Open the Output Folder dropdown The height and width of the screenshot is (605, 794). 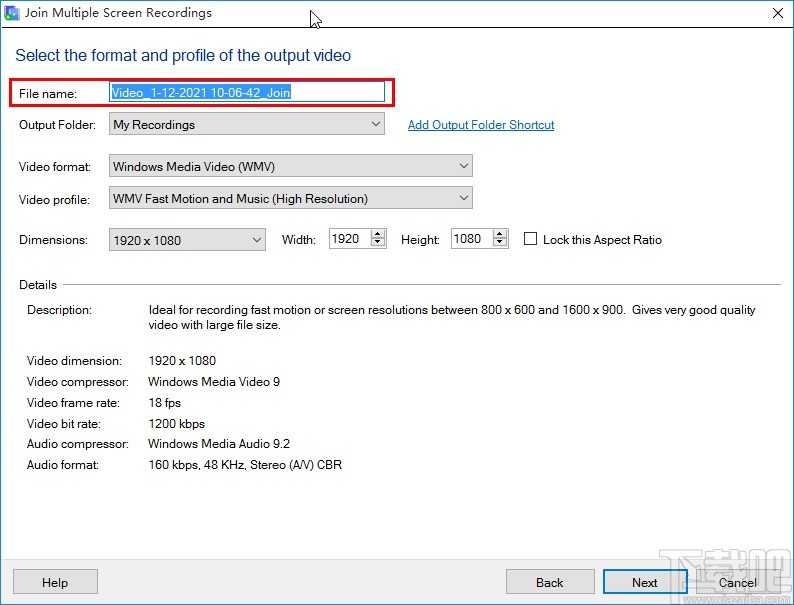click(x=247, y=125)
